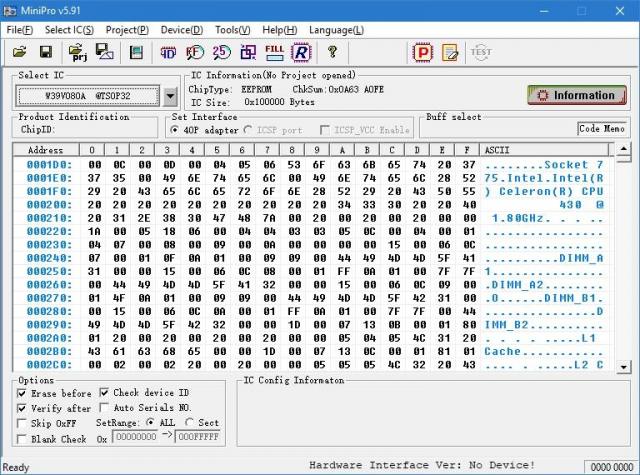
Task: Open project with the prj folder icon
Action: click(x=75, y=51)
